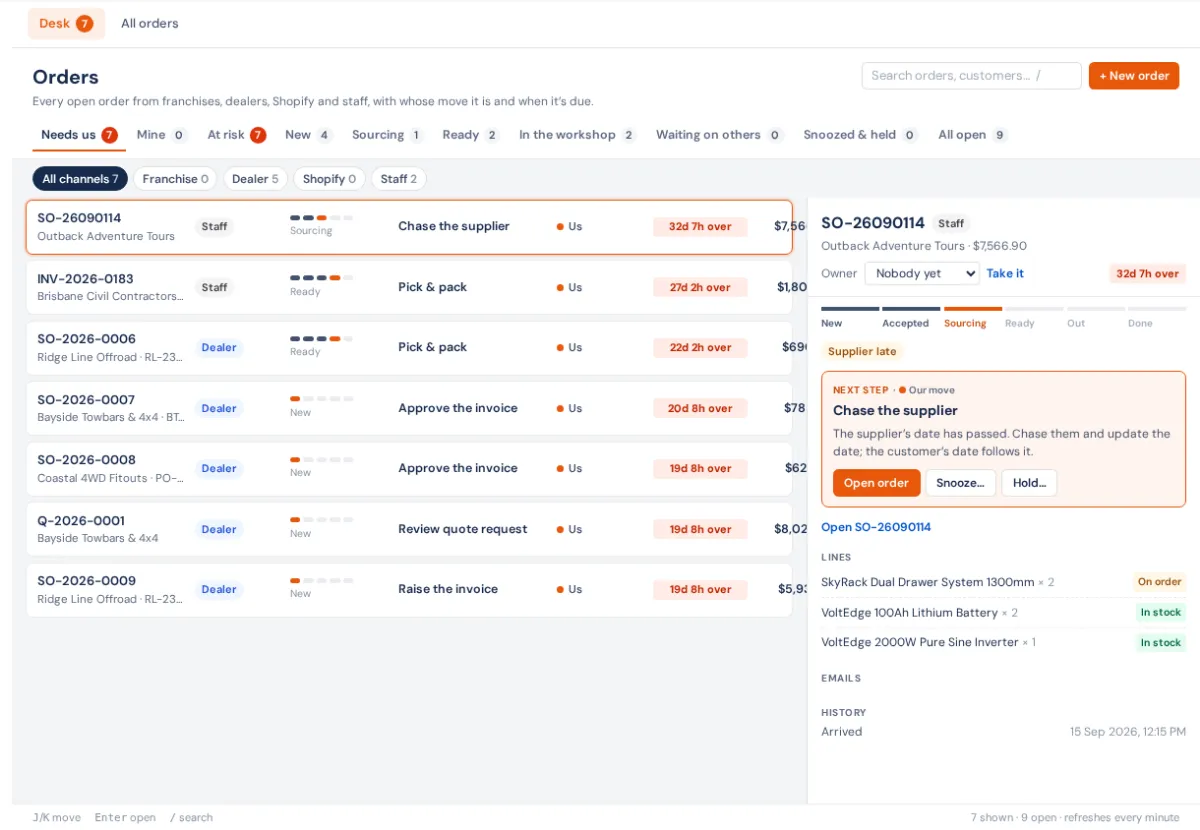Screen dimensions: 1200x830
Task: Click Review quote request action text
Action: [x=462, y=529]
